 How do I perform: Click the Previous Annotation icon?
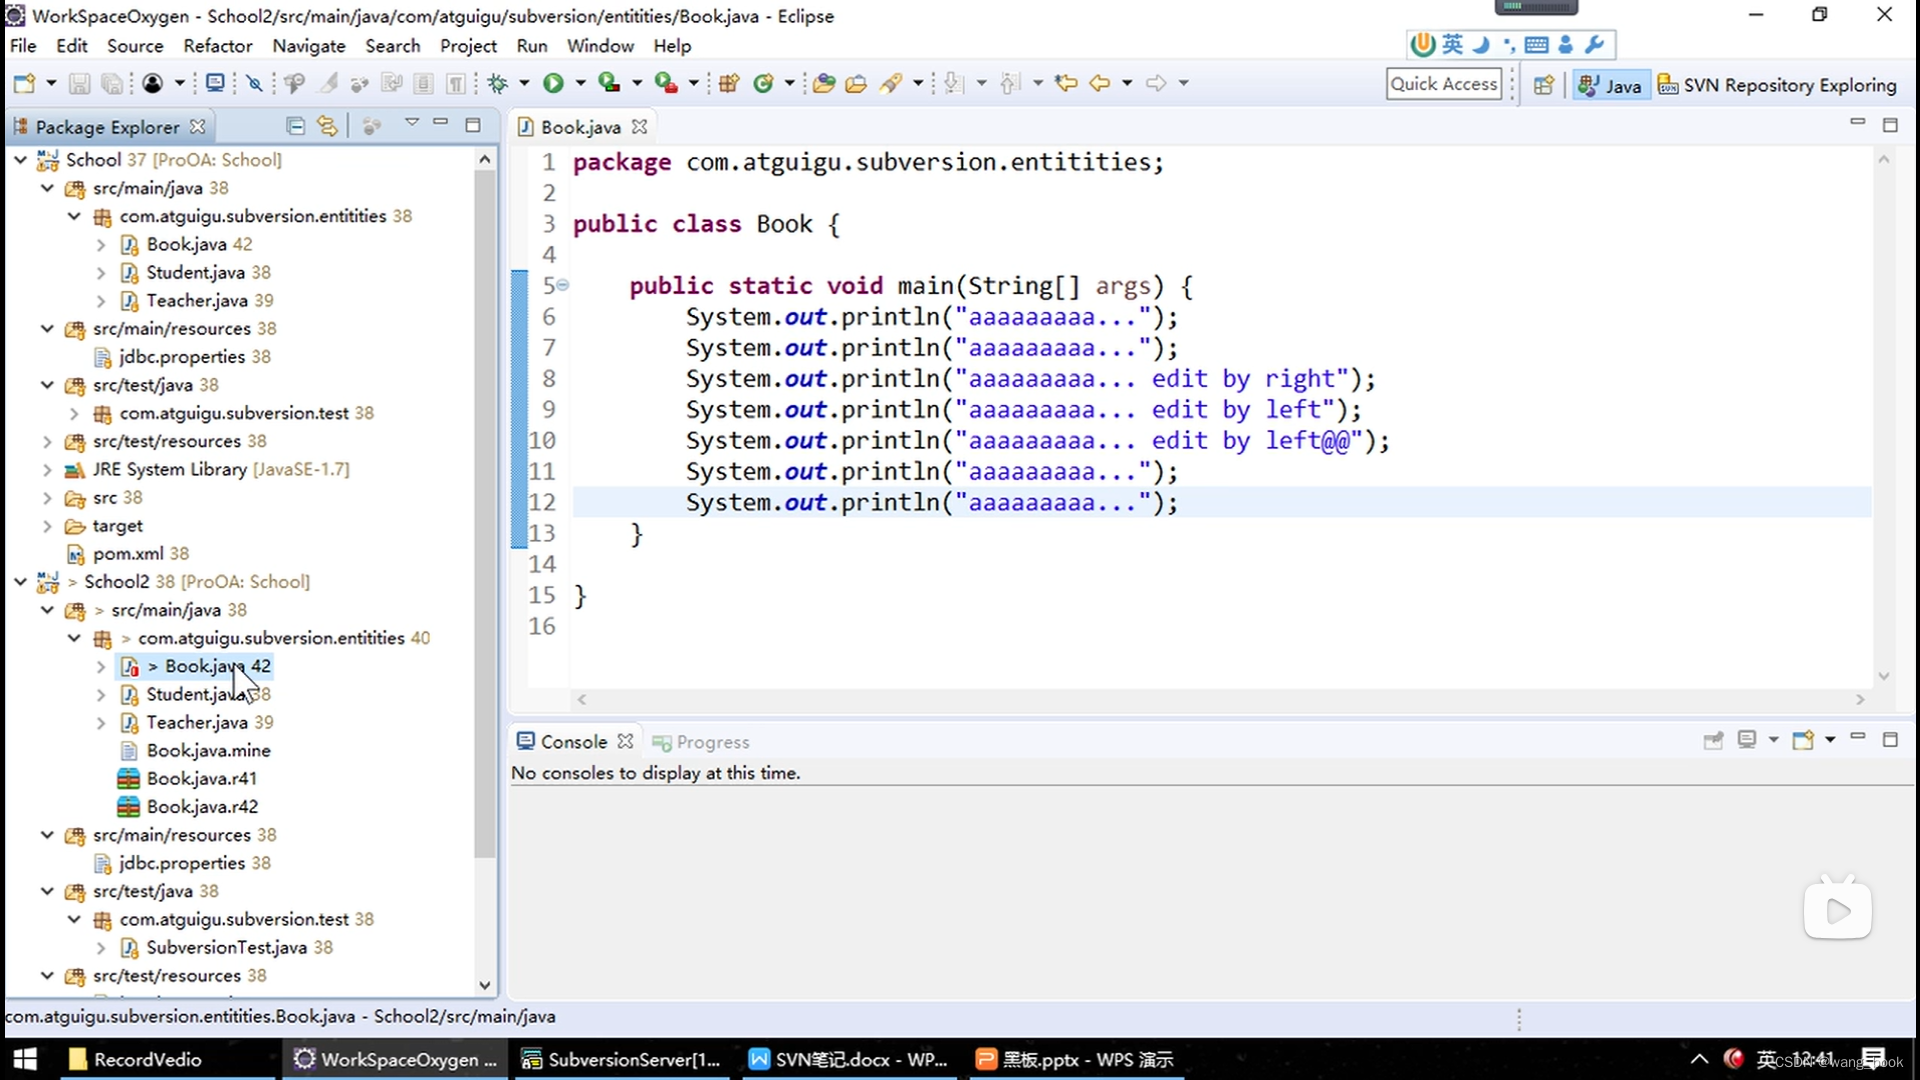click(1011, 83)
